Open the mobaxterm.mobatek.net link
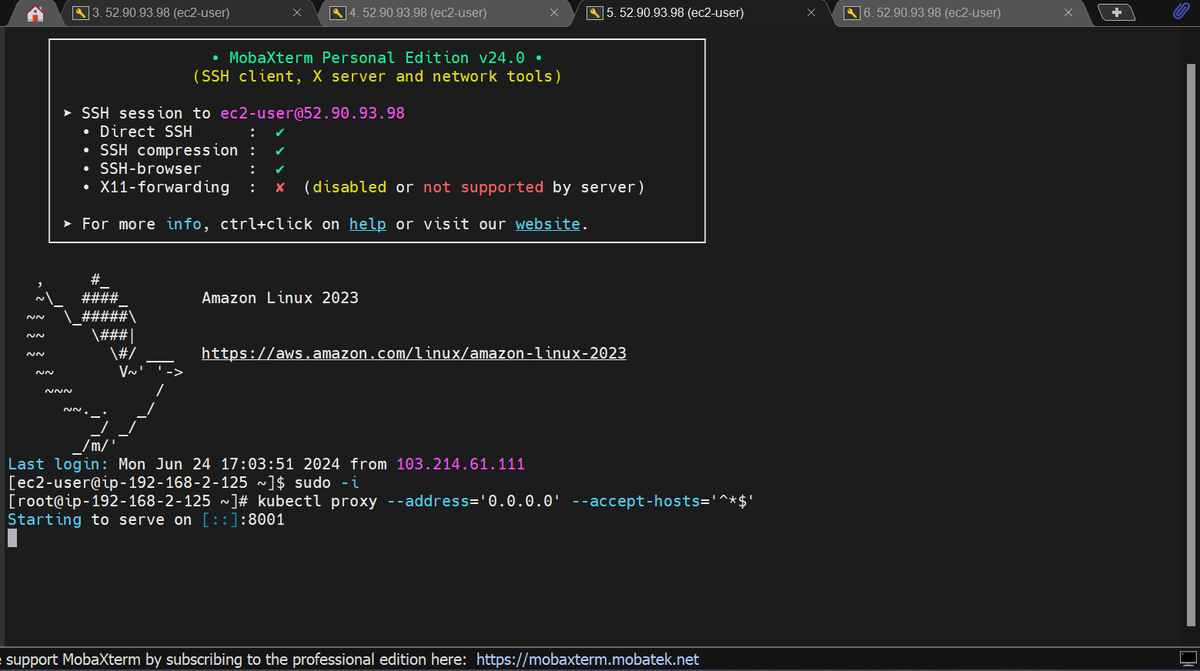The image size is (1200, 671). [587, 660]
